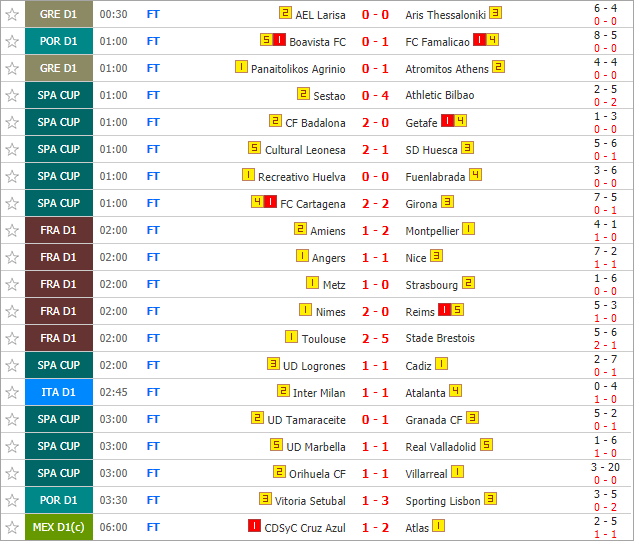634x541 pixels.
Task: Click Boavista FC red card icon
Action: pyautogui.click(x=279, y=40)
